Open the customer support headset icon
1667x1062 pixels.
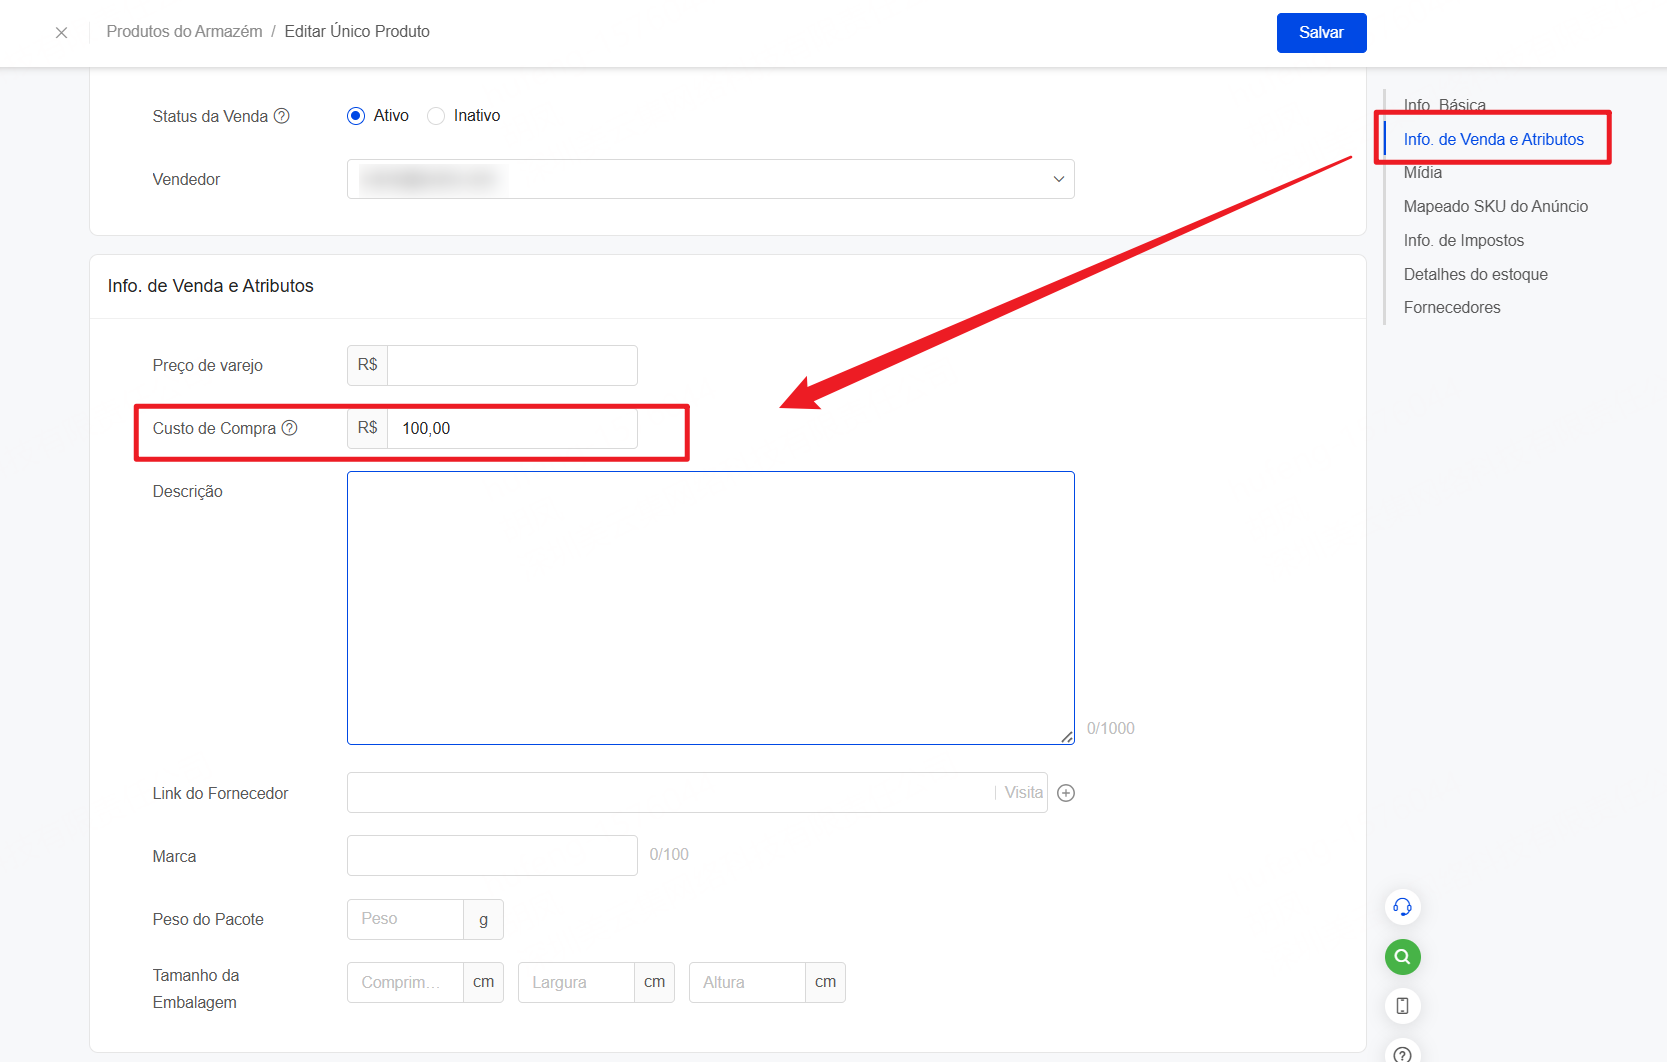click(x=1402, y=907)
